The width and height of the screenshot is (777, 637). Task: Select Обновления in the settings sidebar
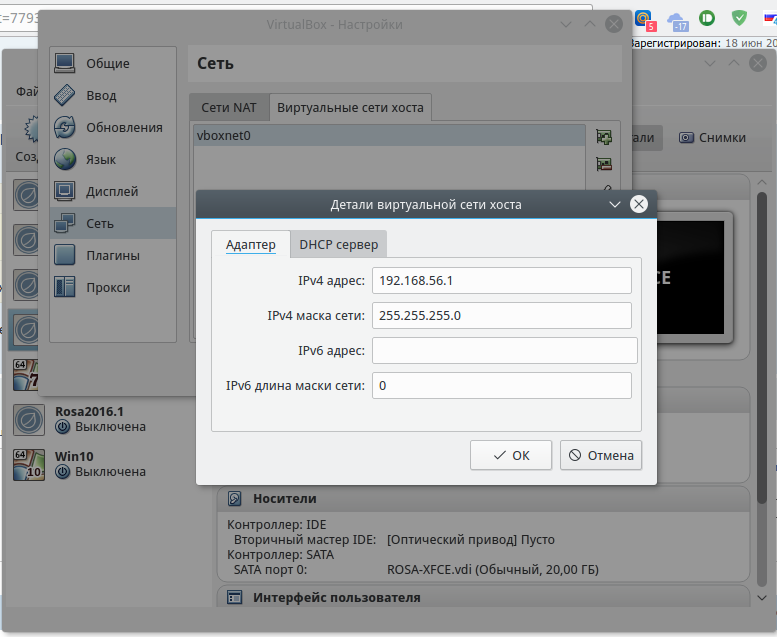coord(112,127)
